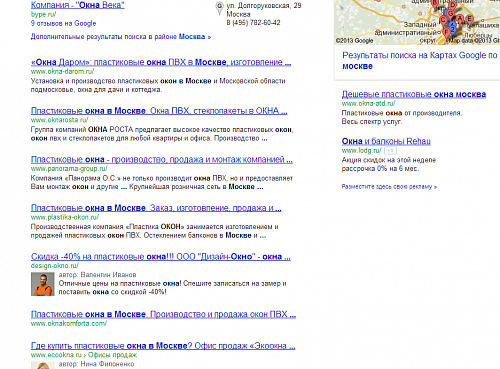Screen dimensions: 500x369
Task: Click автор: Валентин Иванов text
Action: (x=97, y=275)
